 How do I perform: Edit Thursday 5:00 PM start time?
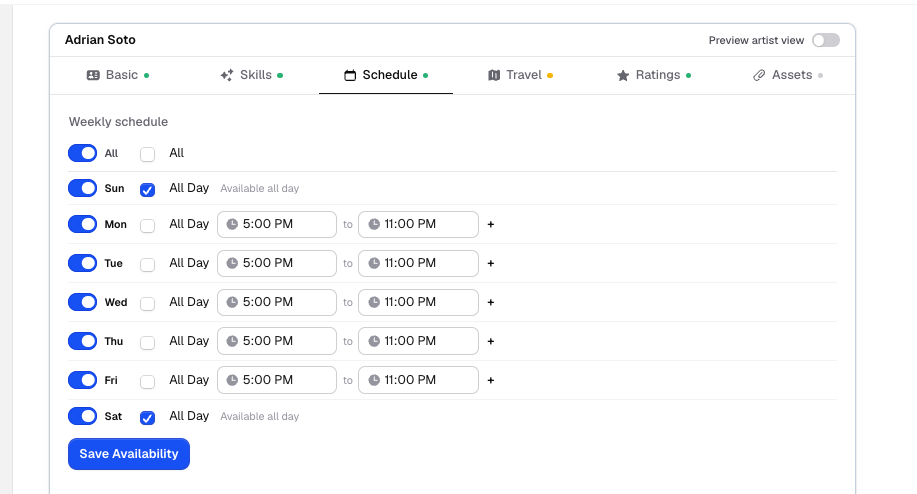277,341
